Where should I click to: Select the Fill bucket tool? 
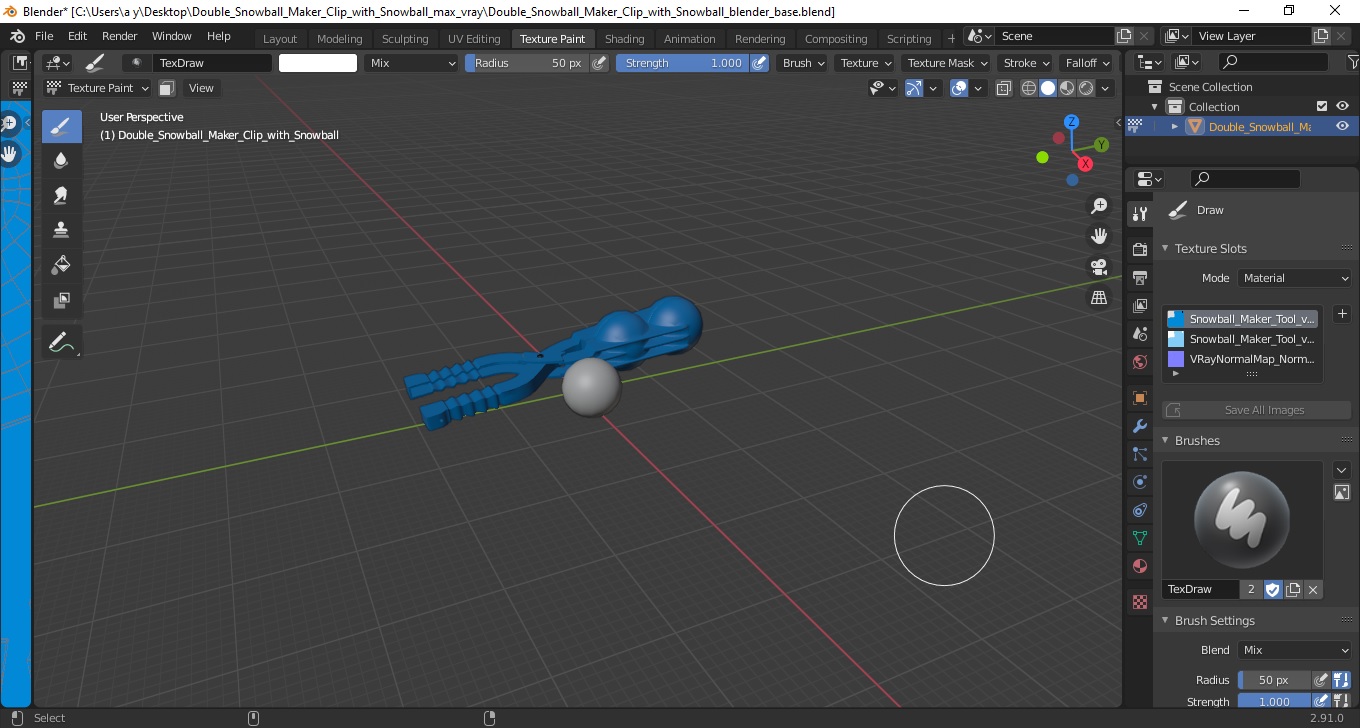[x=61, y=264]
